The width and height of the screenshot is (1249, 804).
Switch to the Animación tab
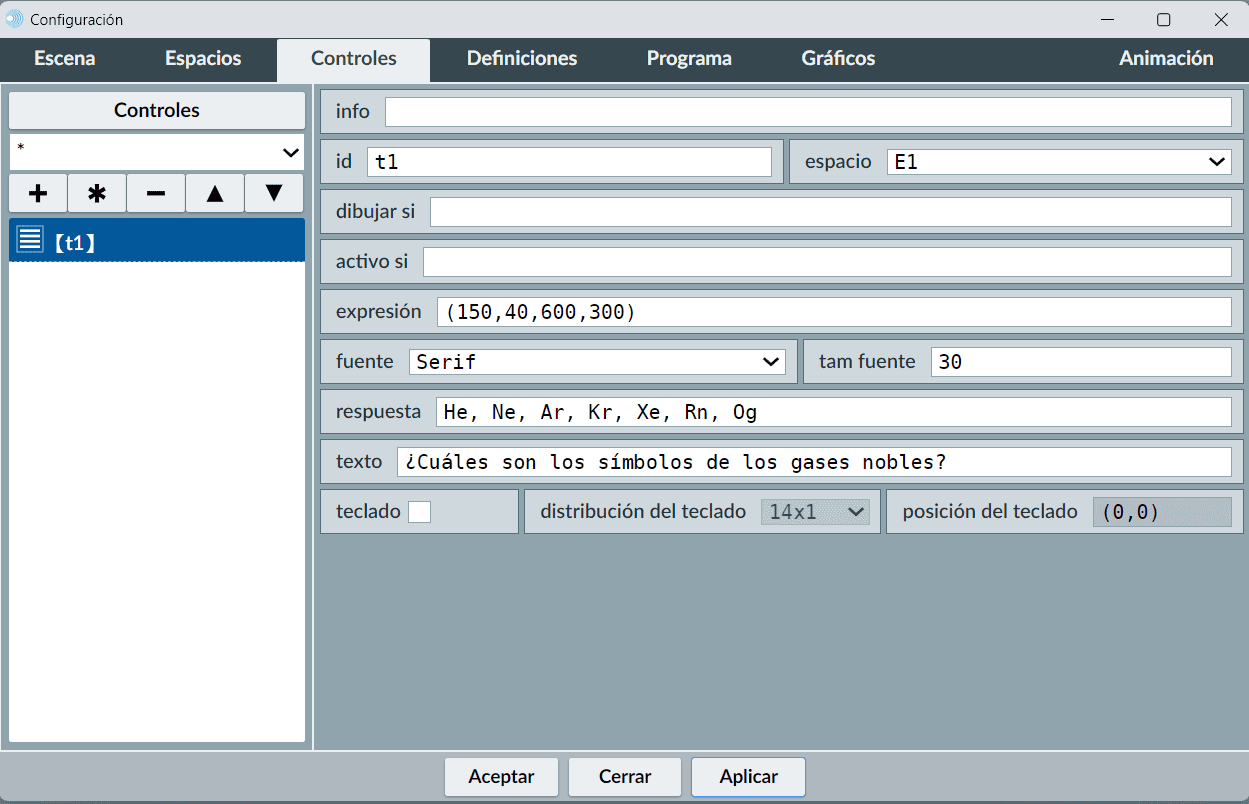pyautogui.click(x=1166, y=59)
